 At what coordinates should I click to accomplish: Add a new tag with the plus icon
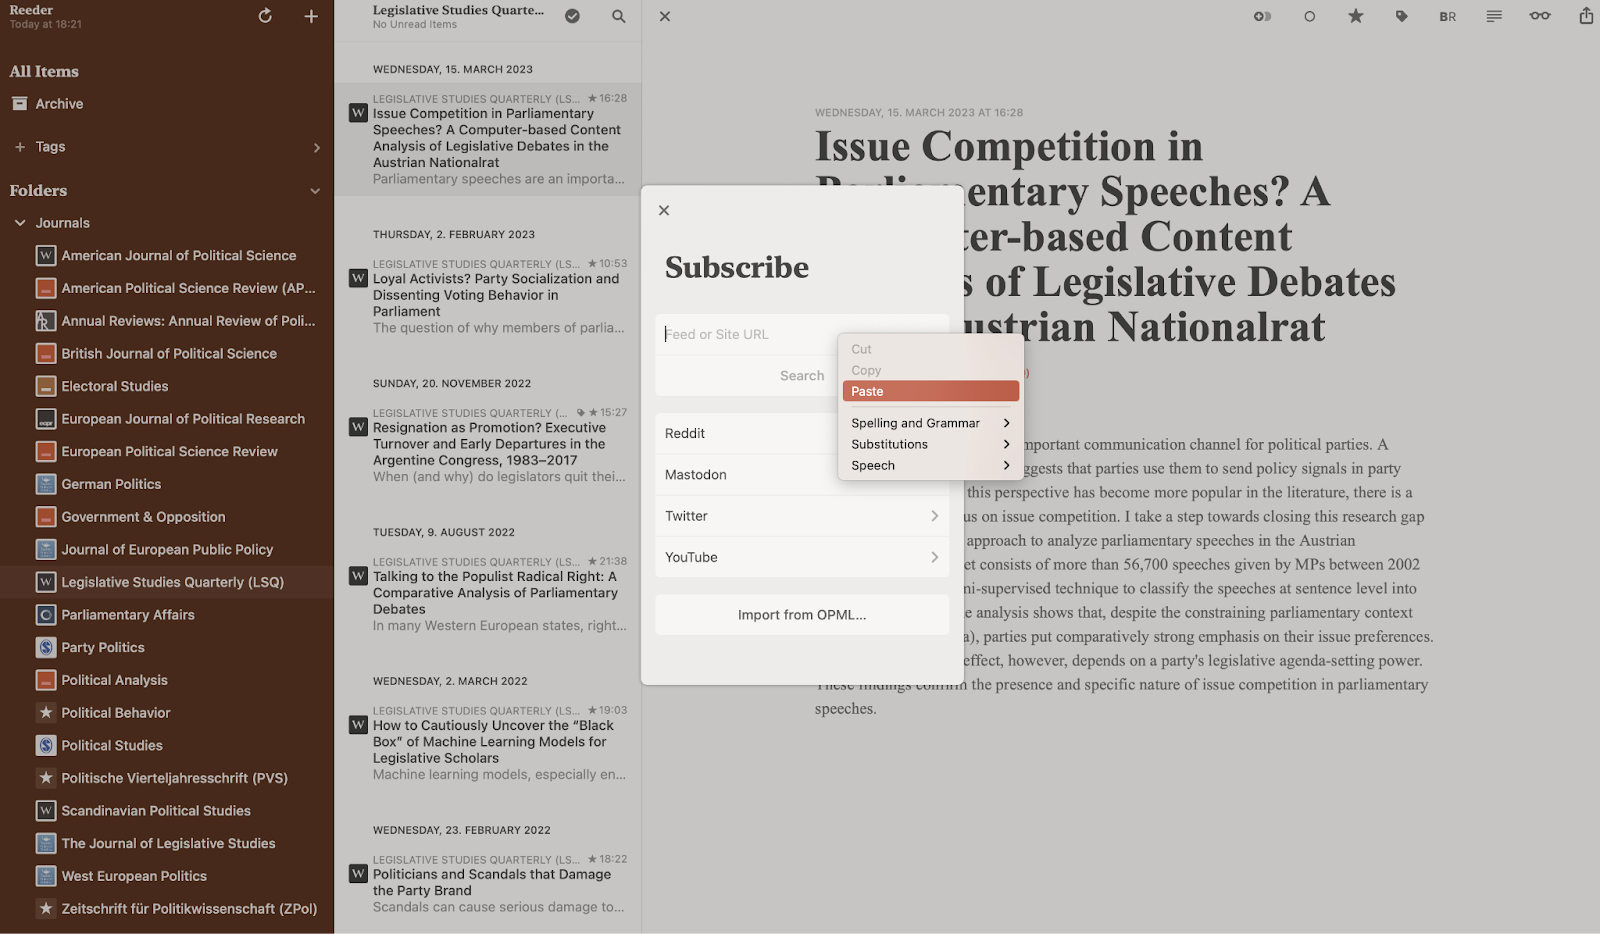click(x=20, y=147)
